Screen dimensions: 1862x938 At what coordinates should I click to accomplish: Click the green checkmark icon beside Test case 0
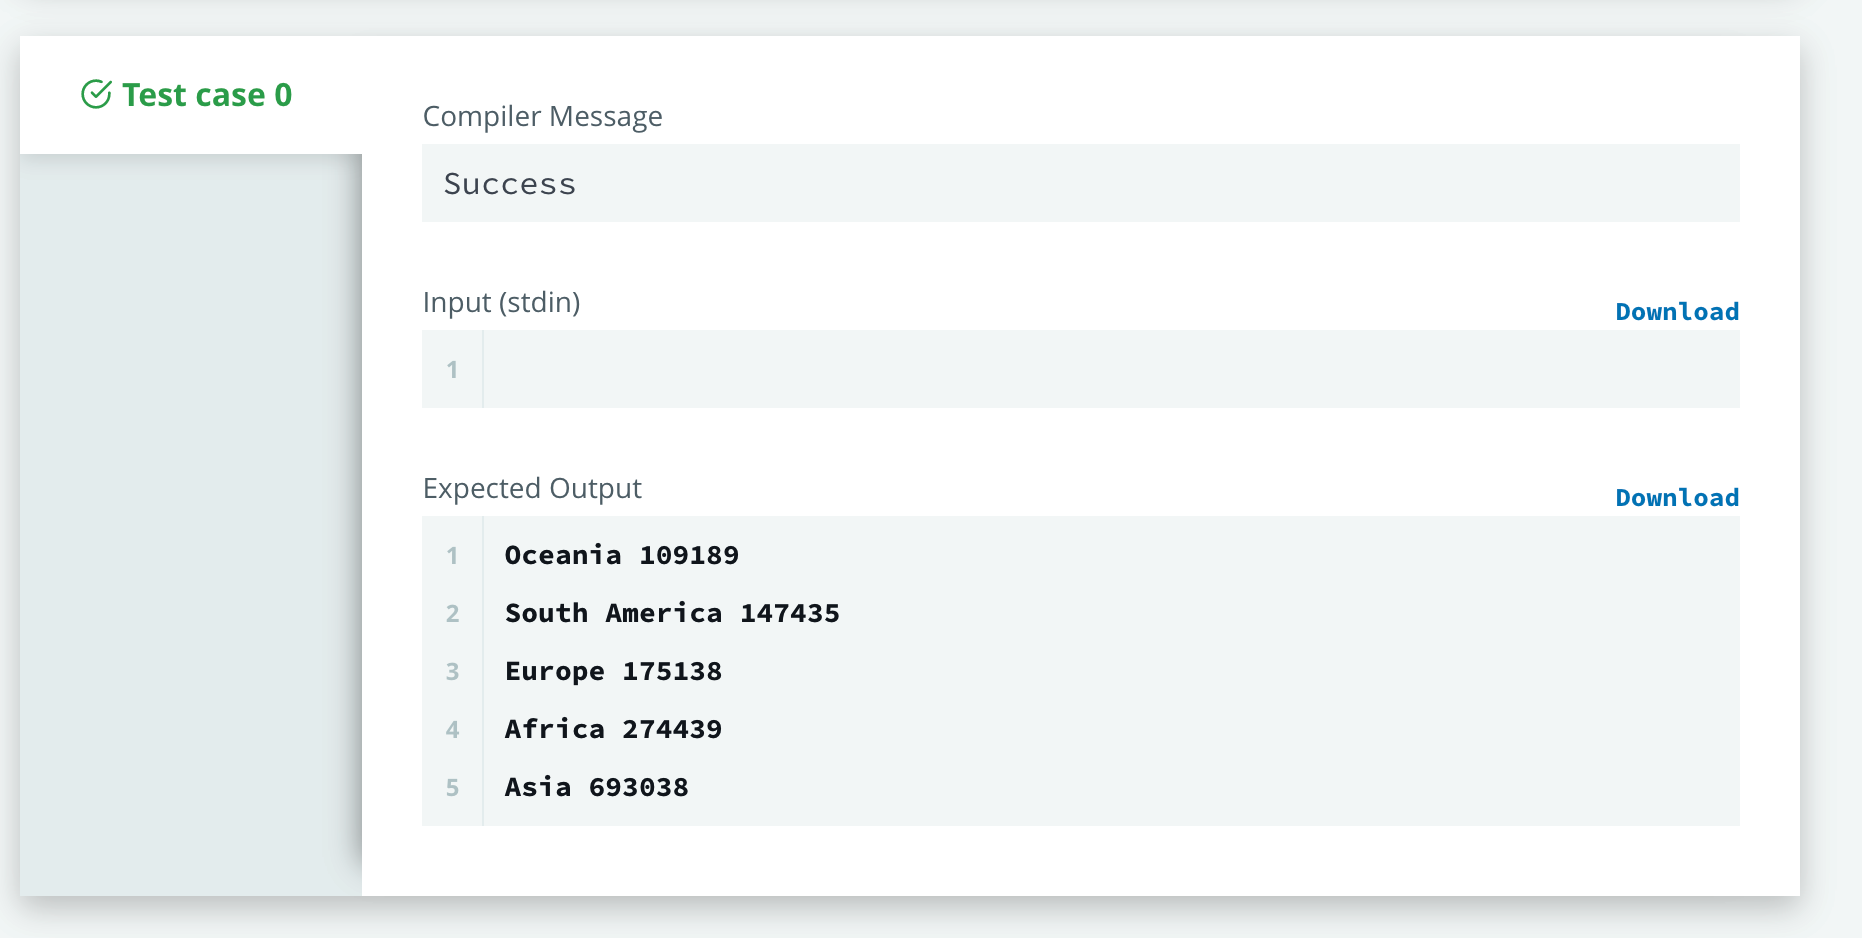[96, 94]
